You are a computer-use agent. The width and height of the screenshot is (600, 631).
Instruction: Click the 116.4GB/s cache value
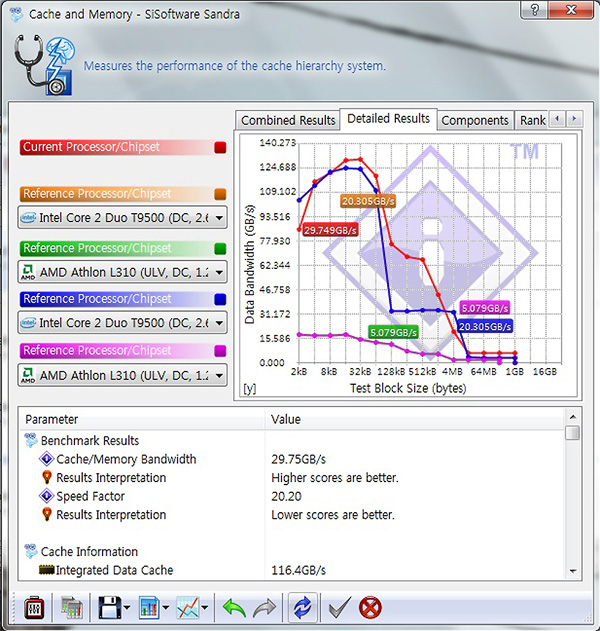(x=299, y=570)
